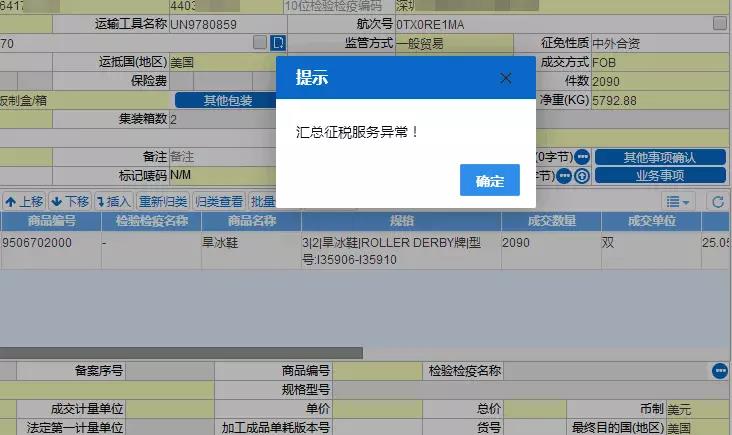Click the ROLLER DERBY specification cell

coord(401,251)
